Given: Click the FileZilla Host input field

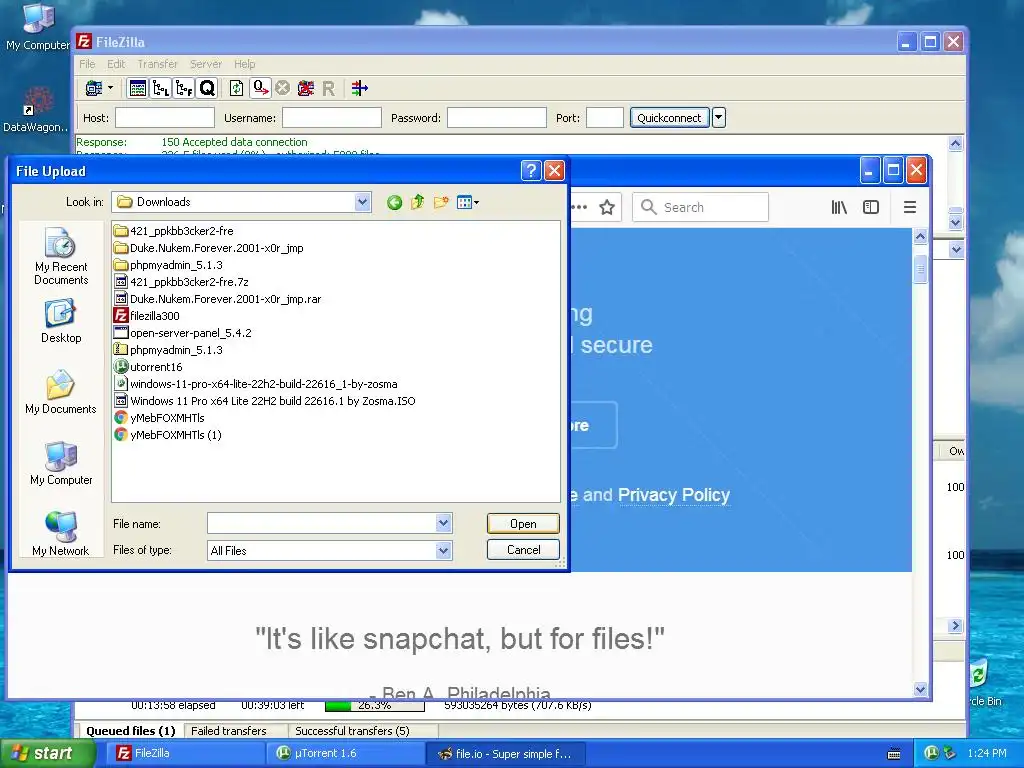Looking at the screenshot, I should point(165,118).
